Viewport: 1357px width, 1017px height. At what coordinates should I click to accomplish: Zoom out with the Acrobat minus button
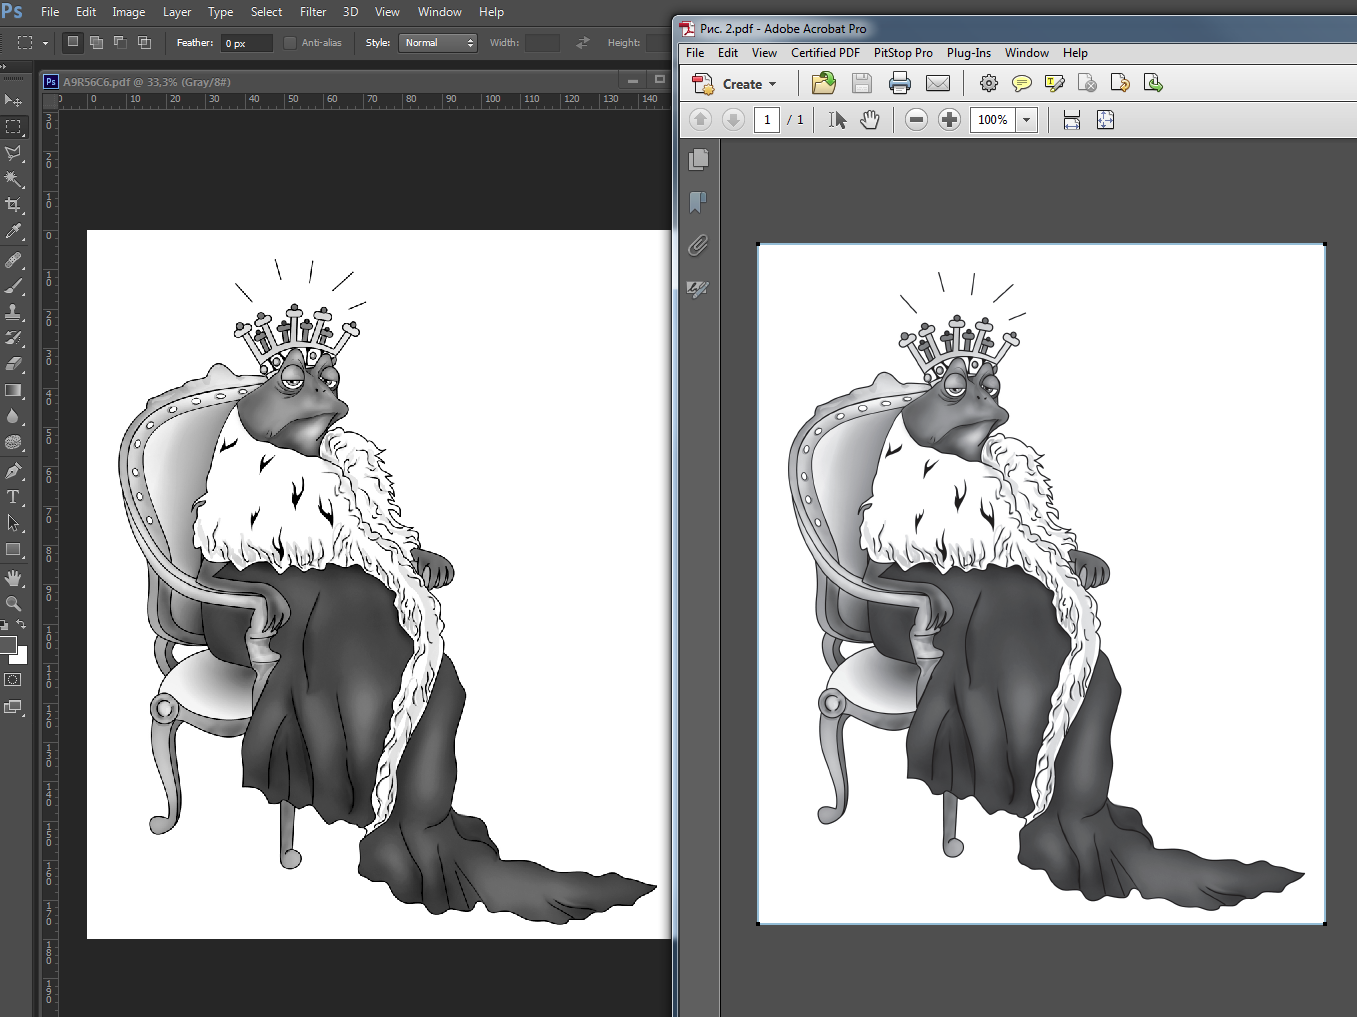[x=916, y=120]
